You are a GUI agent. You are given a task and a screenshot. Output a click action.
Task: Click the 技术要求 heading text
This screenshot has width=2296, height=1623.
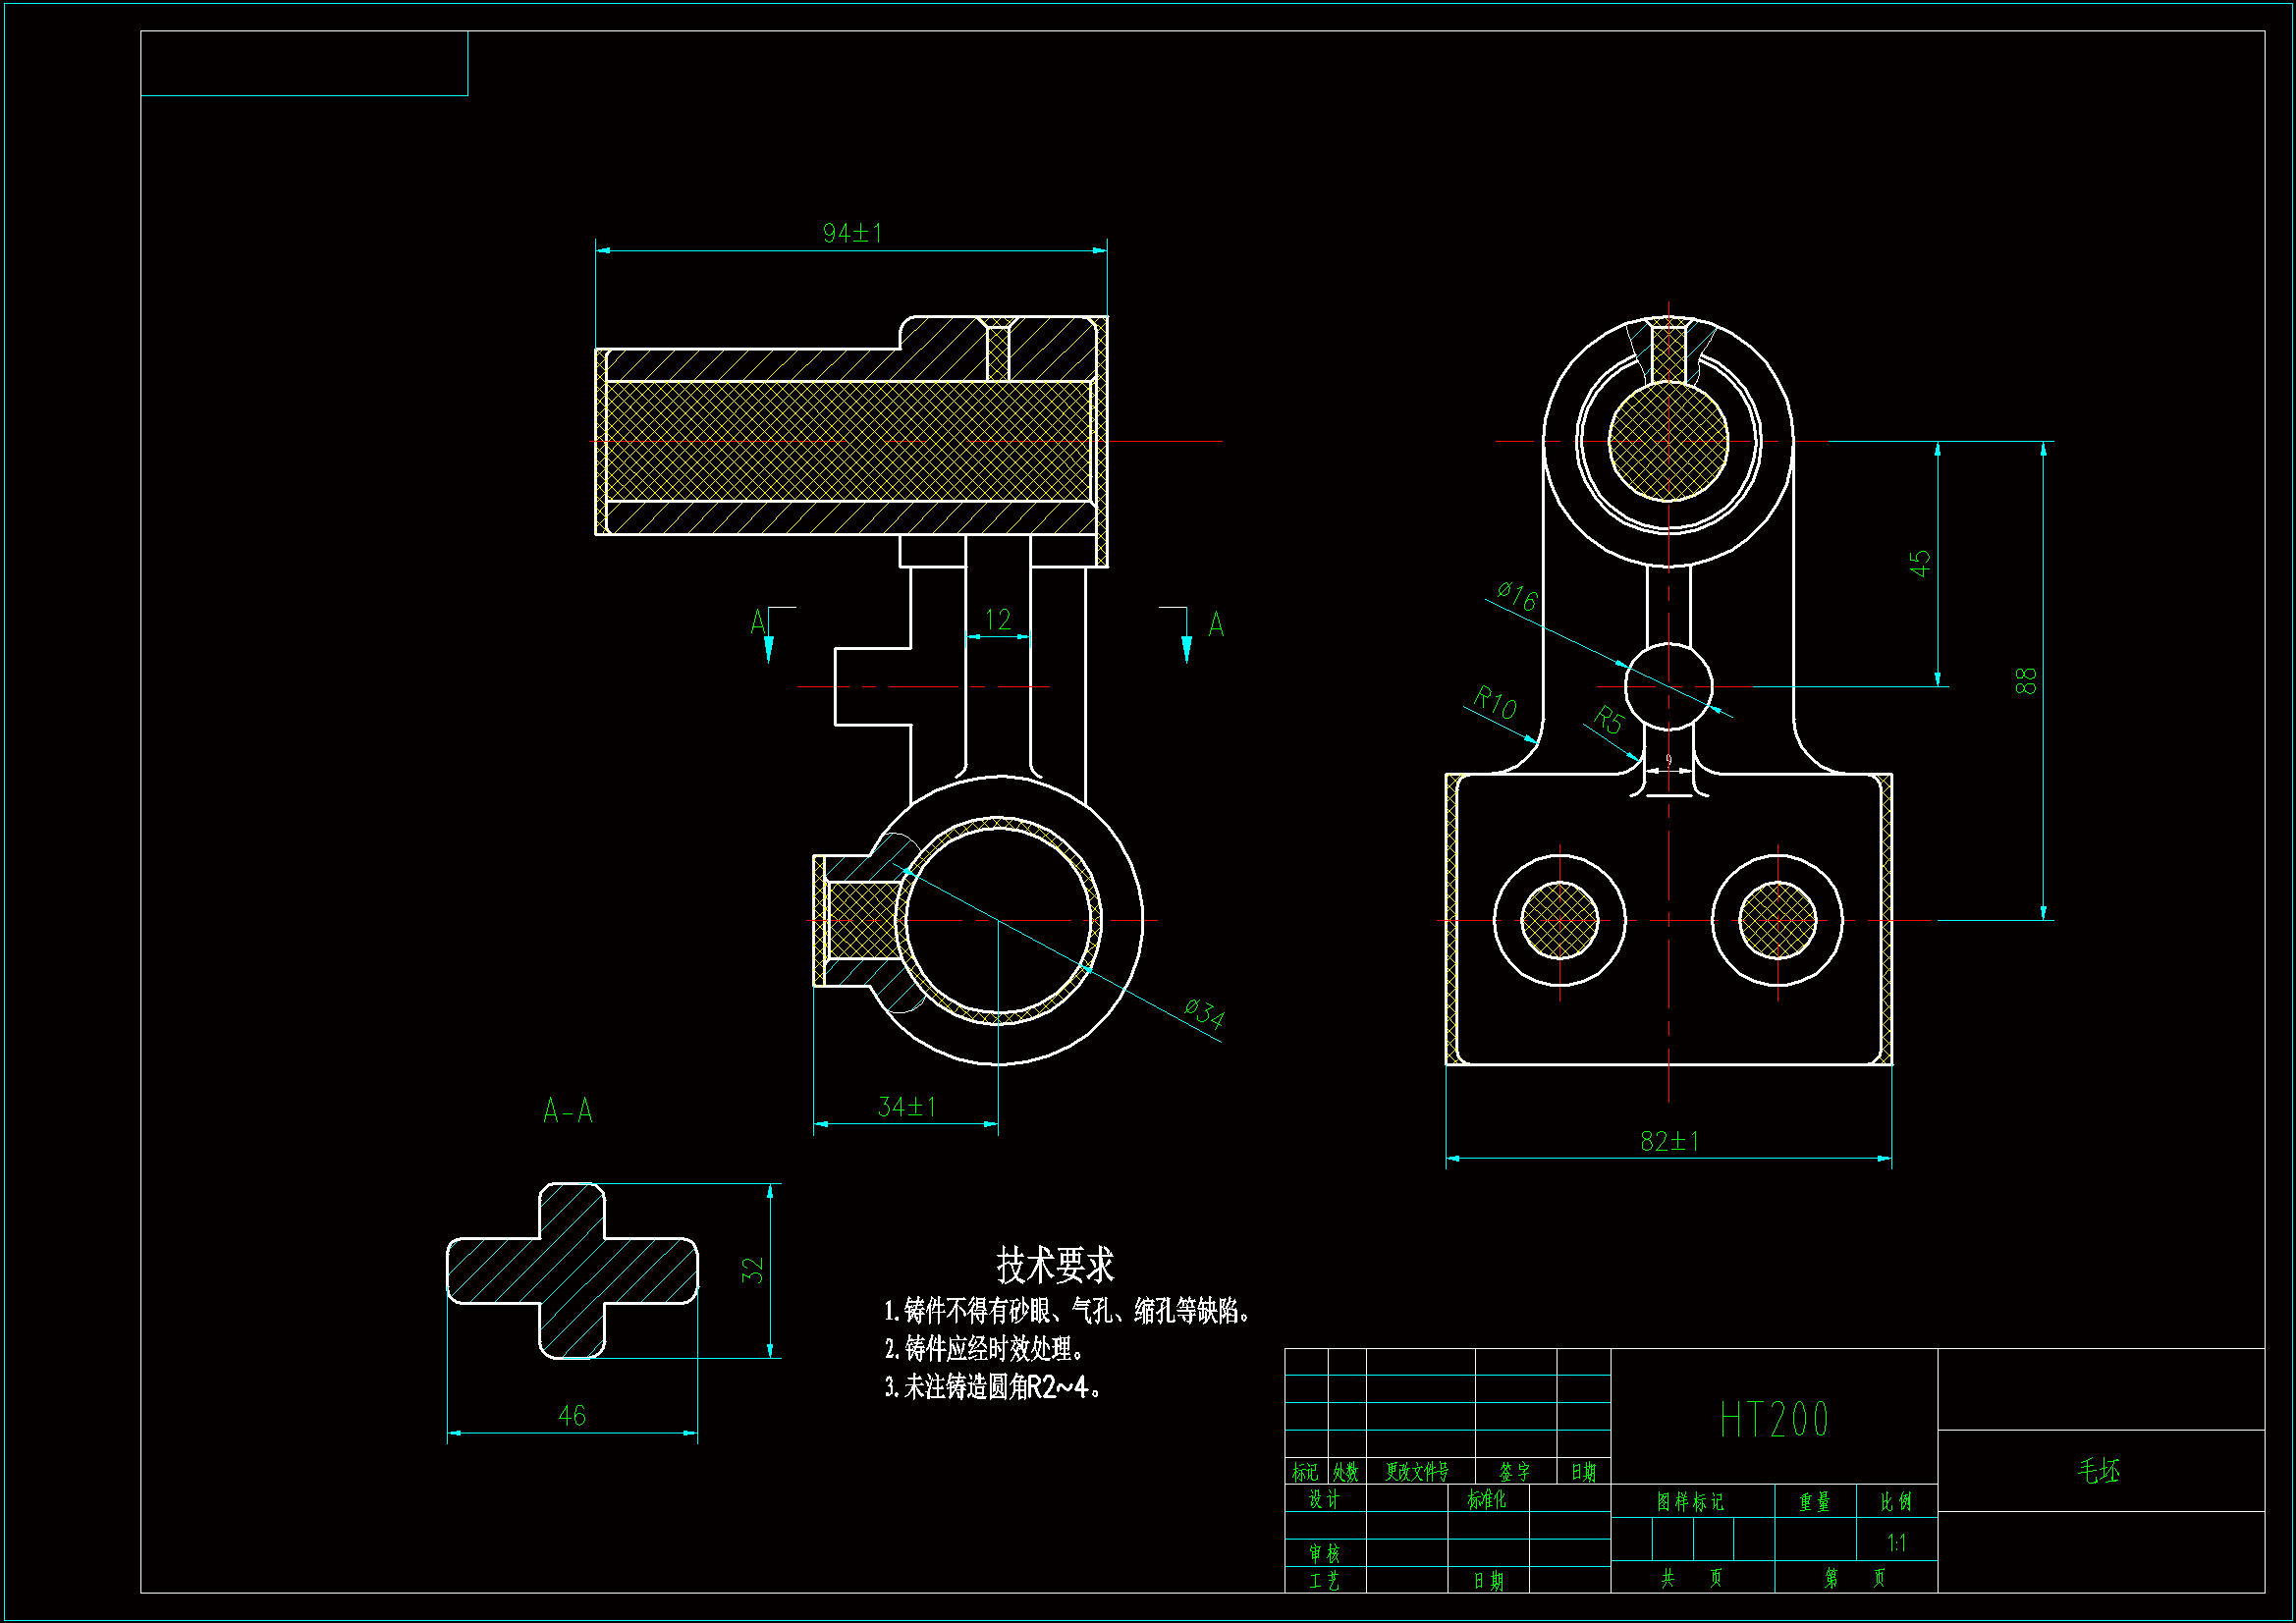(x=1055, y=1265)
